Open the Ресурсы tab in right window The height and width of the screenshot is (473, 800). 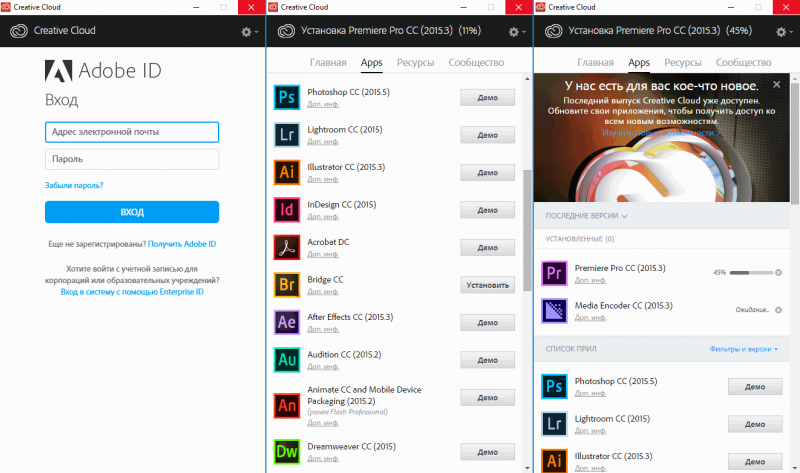[x=683, y=62]
